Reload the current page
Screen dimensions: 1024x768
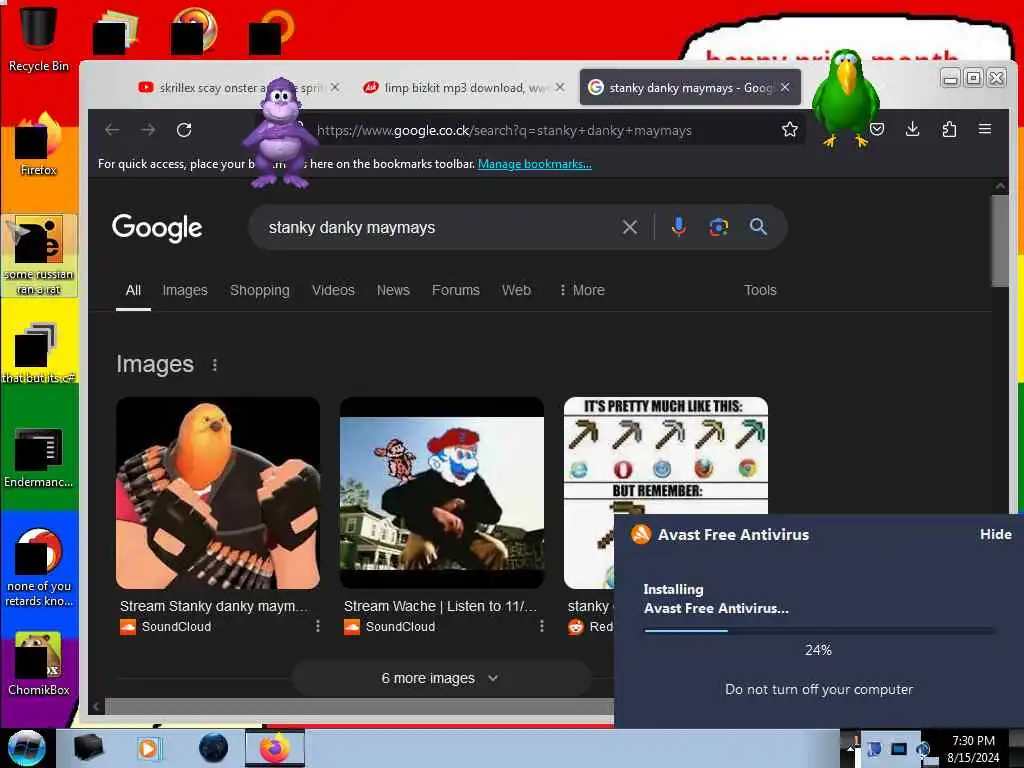pos(184,130)
